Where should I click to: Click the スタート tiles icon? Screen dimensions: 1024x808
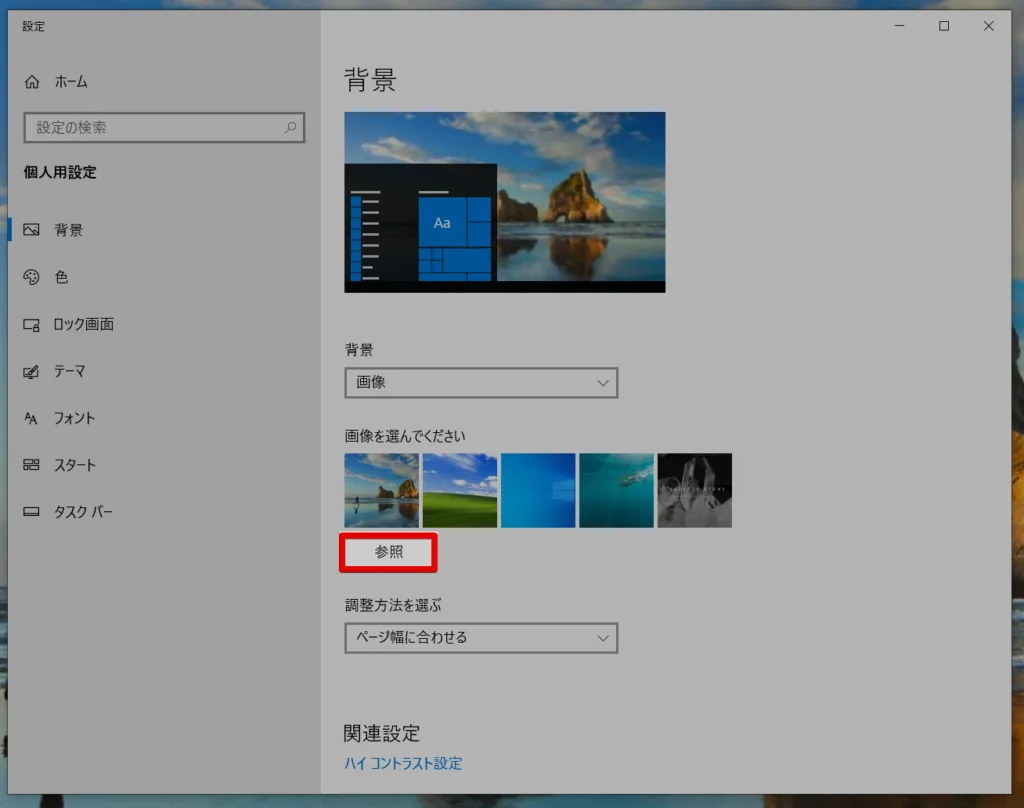click(31, 464)
